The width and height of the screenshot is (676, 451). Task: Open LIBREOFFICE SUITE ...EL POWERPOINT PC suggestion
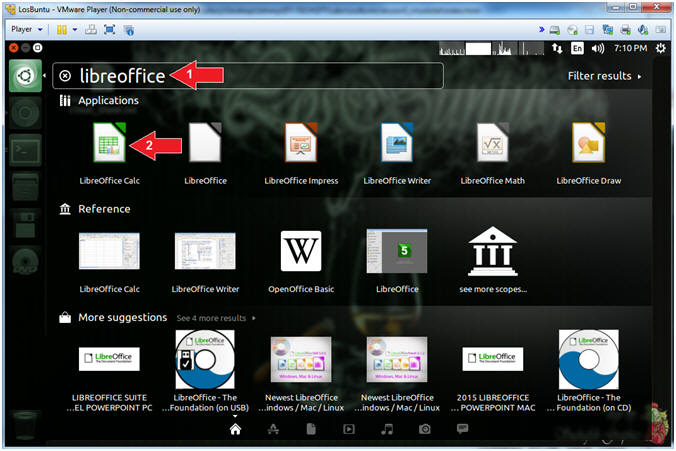pyautogui.click(x=110, y=378)
